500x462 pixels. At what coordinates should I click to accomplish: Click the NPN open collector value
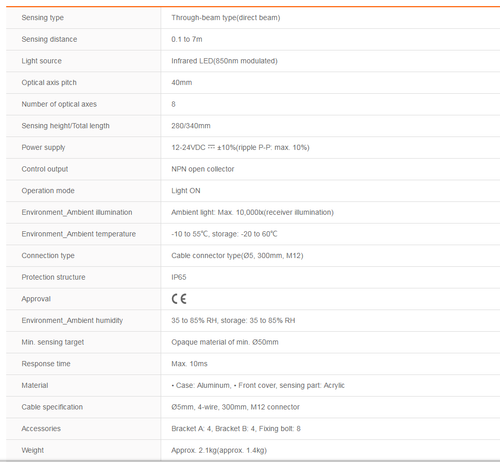tap(203, 169)
